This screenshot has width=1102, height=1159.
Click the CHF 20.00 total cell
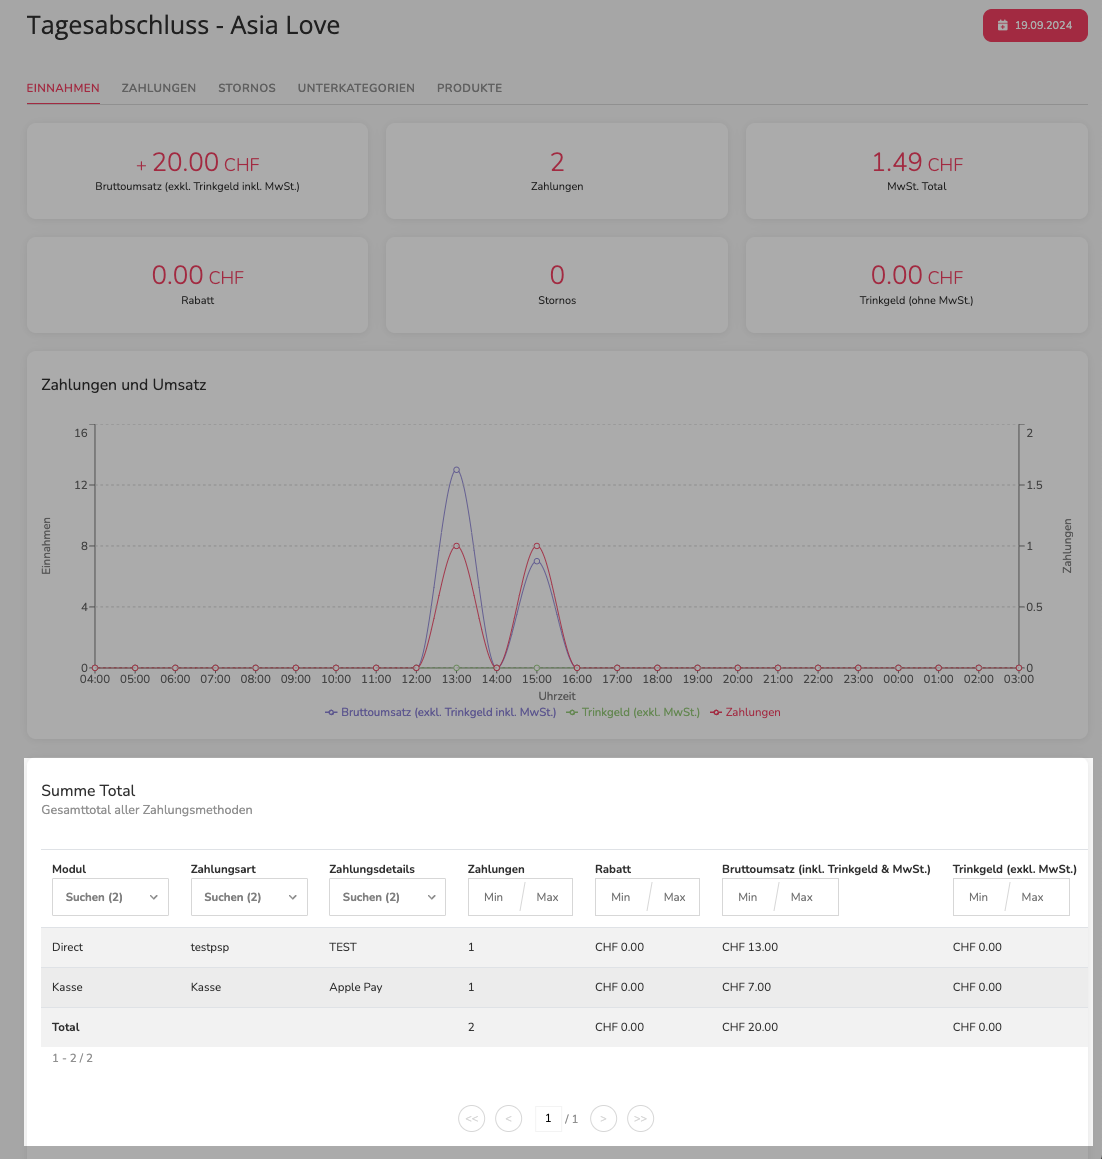750,1027
